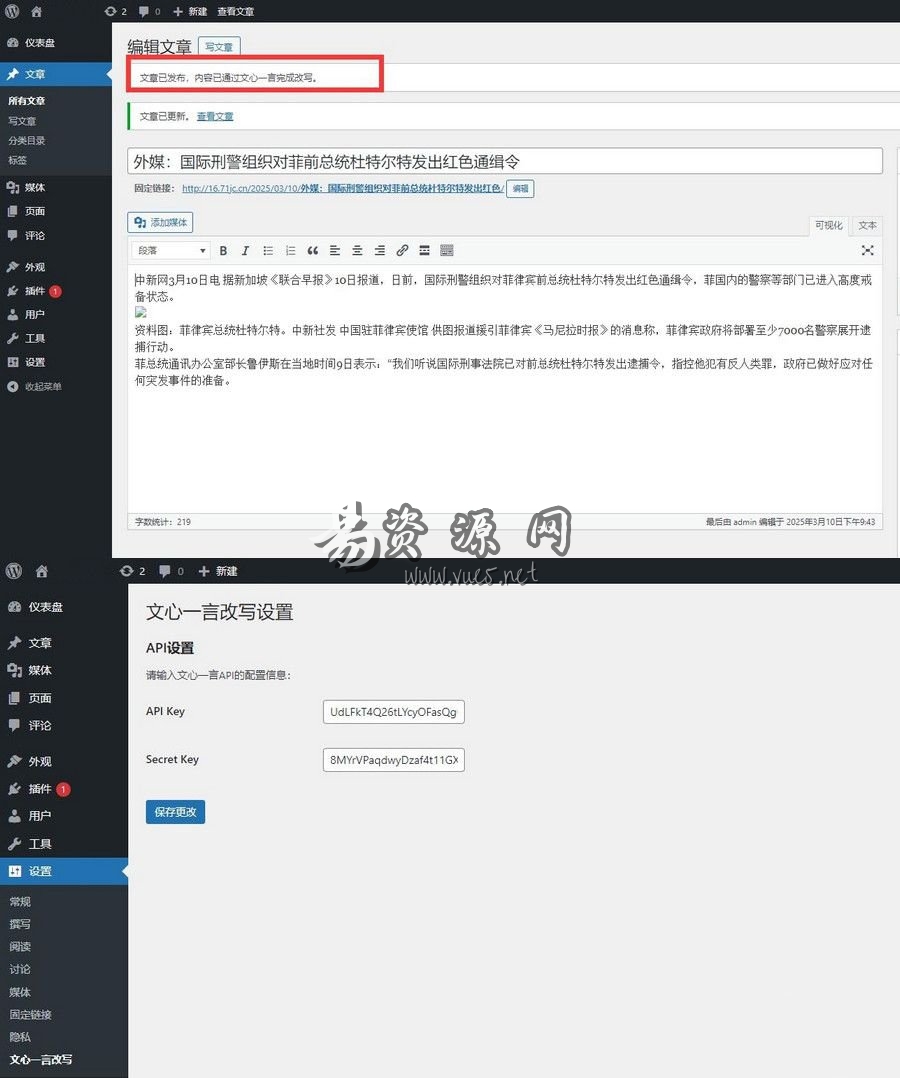The image size is (900, 1078).
Task: Switch to the 文本 editor tab
Action: pyautogui.click(x=867, y=226)
